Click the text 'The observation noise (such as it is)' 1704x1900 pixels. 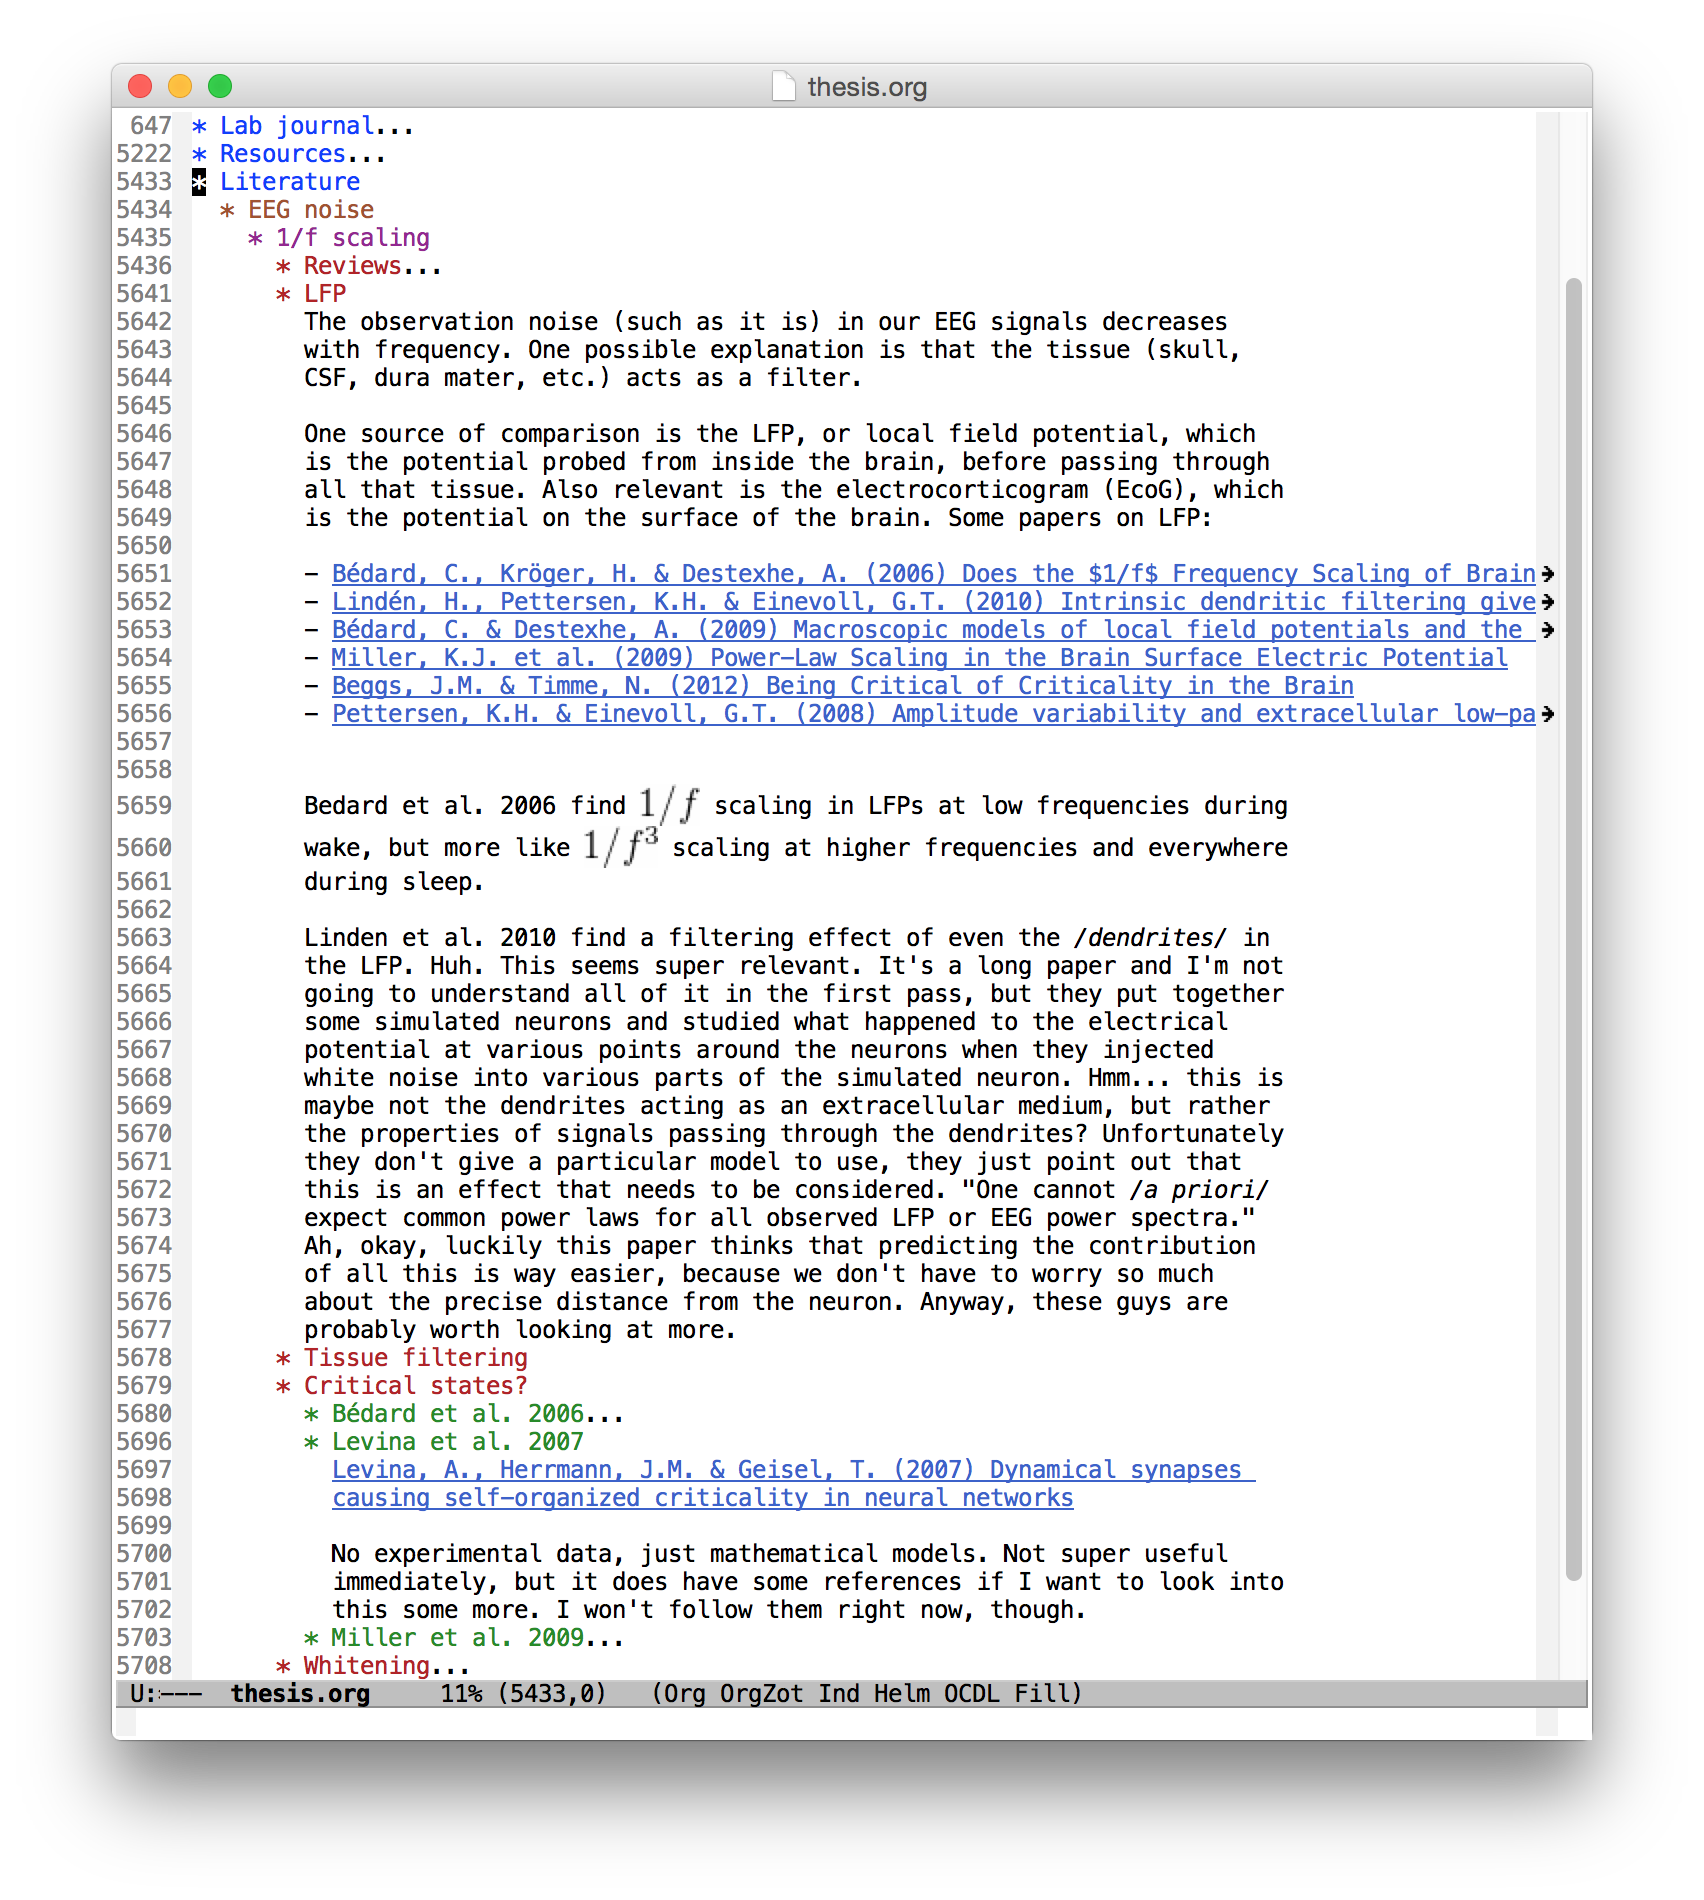point(561,322)
